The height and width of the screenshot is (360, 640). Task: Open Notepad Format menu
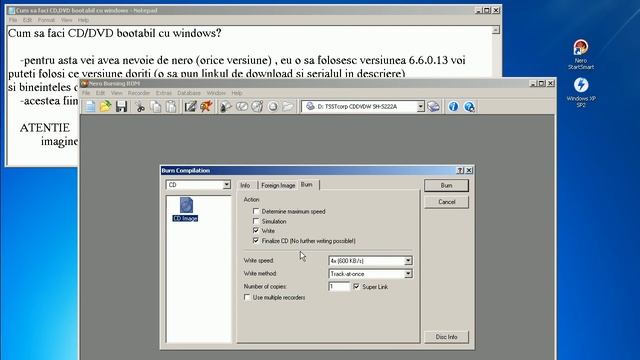(46, 20)
